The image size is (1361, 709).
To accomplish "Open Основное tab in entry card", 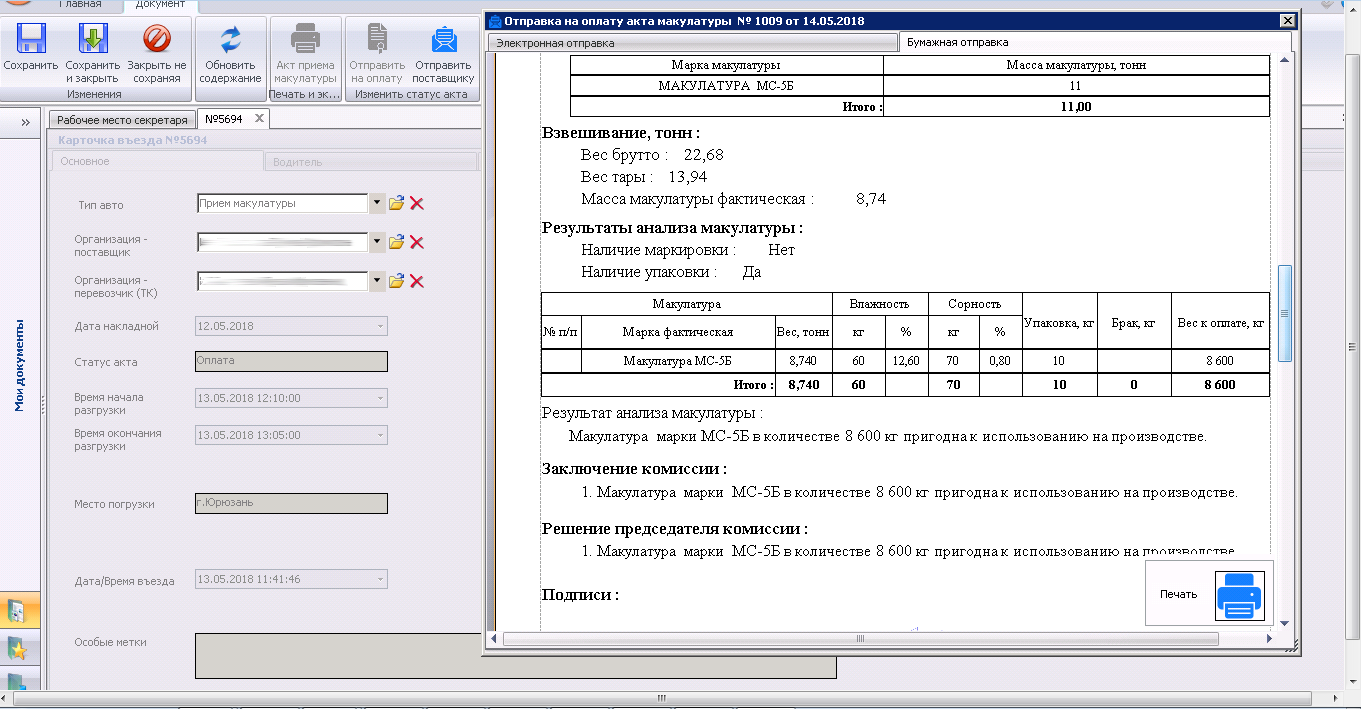I will pyautogui.click(x=155, y=161).
